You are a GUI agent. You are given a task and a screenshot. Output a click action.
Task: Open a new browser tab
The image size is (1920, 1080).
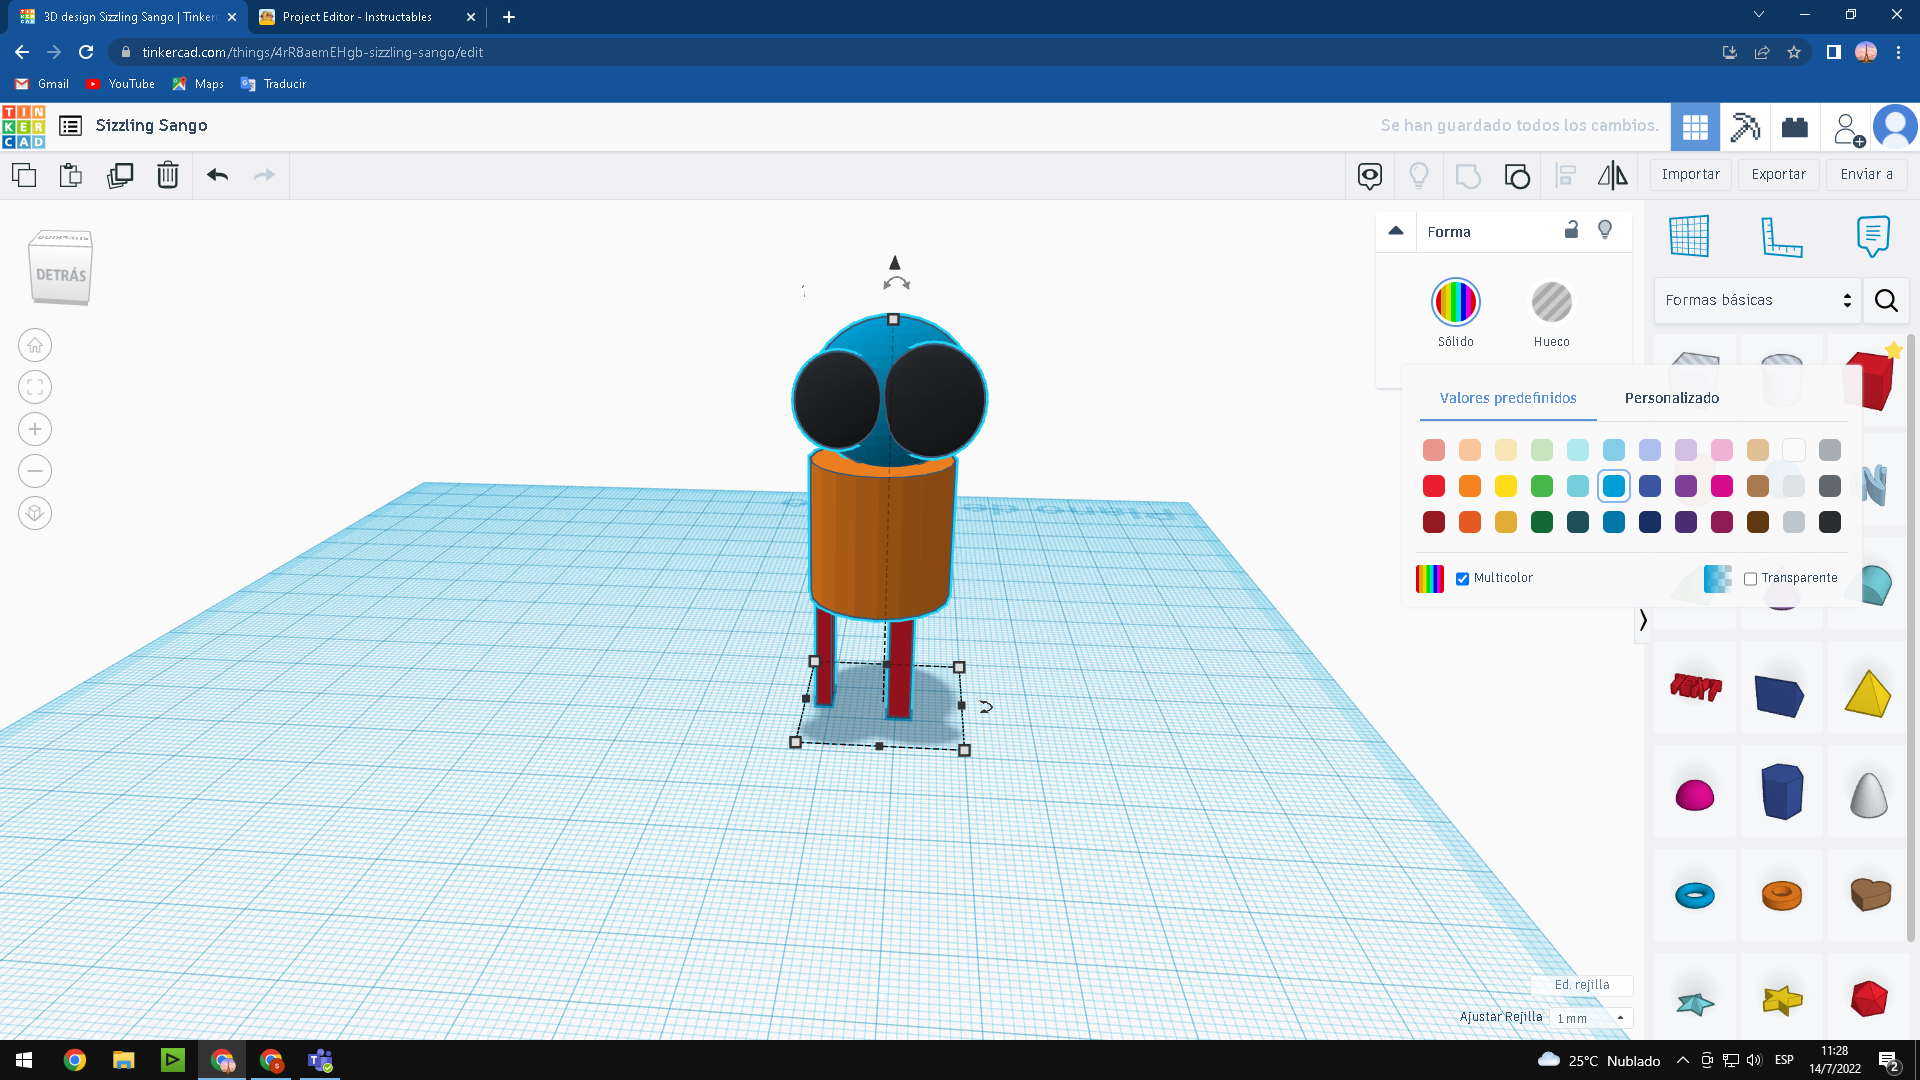[509, 17]
